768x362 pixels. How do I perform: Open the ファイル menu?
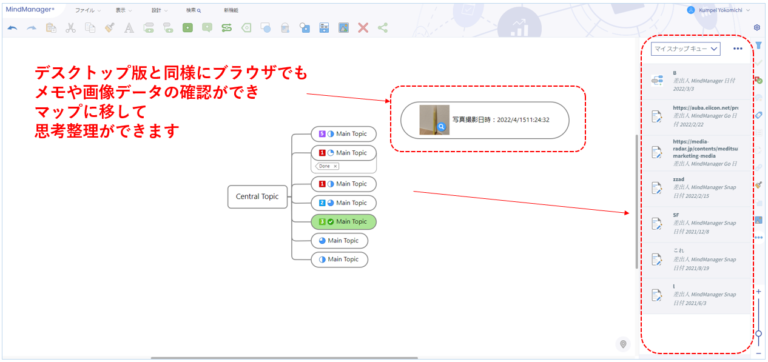tap(88, 10)
